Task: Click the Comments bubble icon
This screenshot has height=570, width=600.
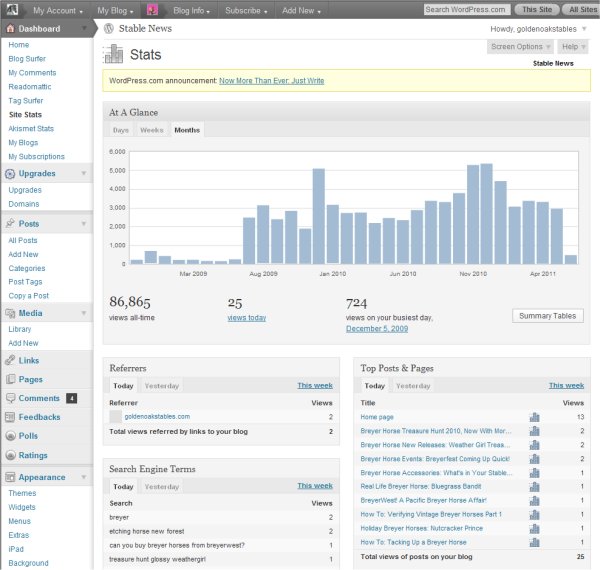Action: pos(10,398)
